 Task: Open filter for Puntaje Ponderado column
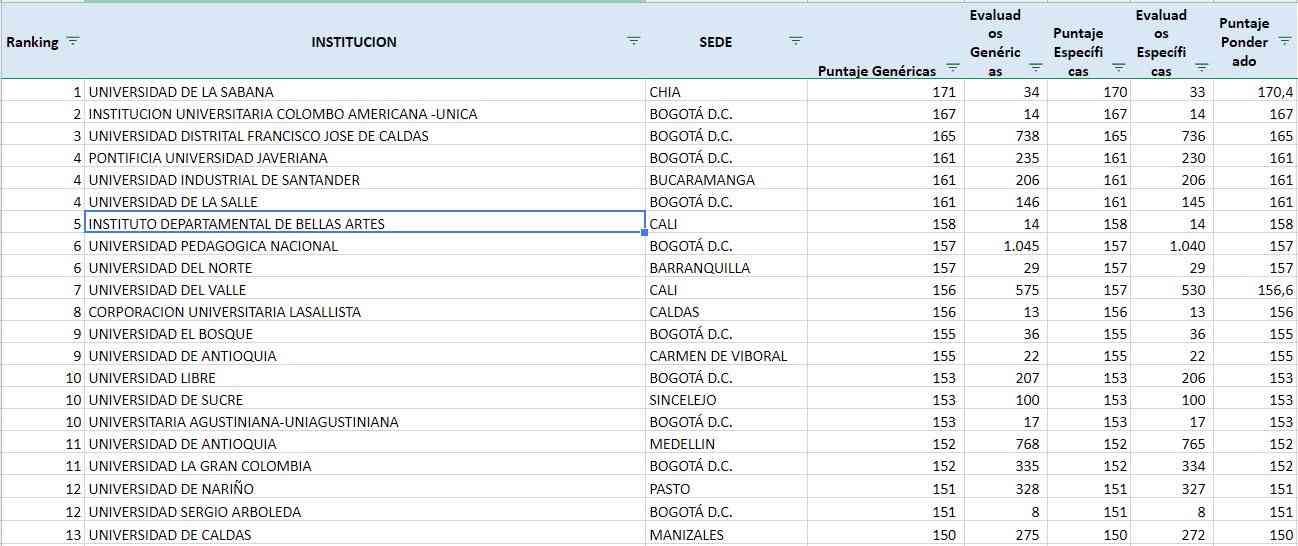(1285, 41)
